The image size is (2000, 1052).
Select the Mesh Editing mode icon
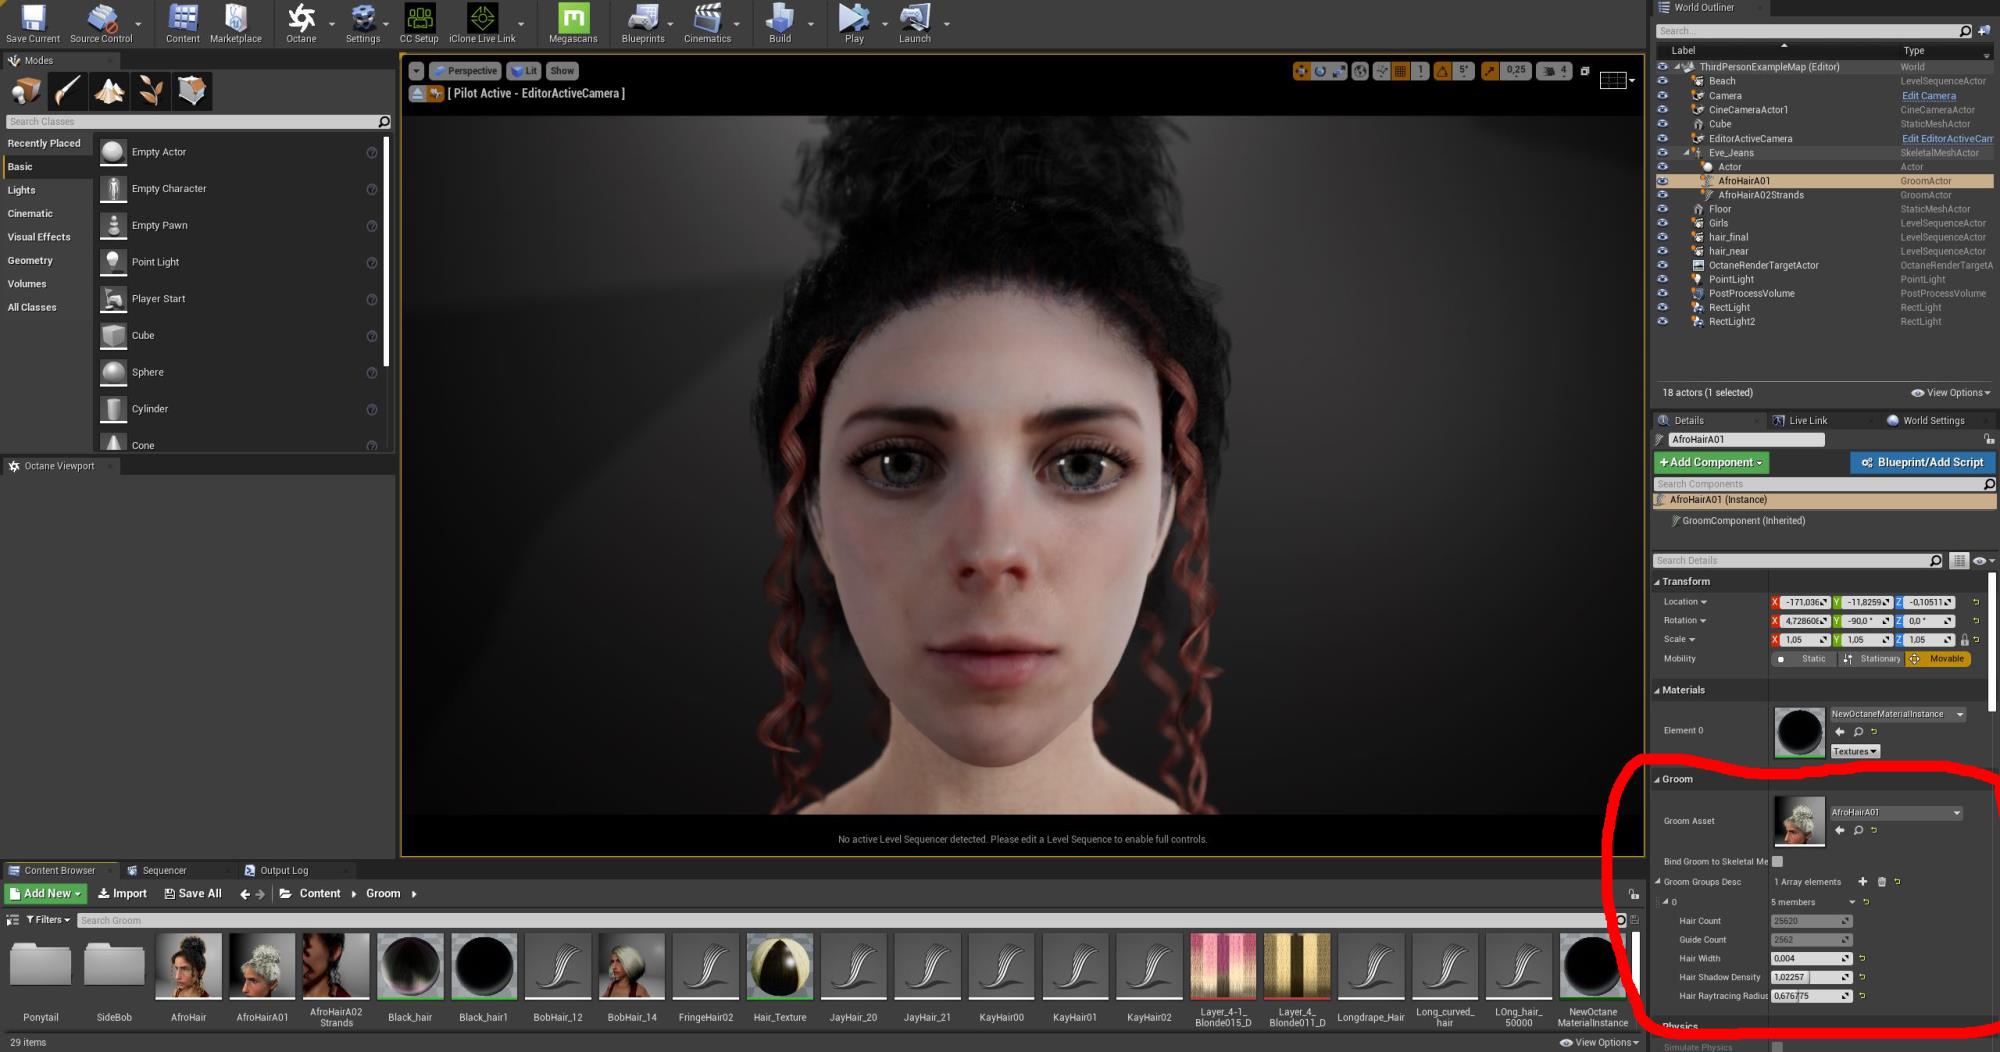click(192, 91)
